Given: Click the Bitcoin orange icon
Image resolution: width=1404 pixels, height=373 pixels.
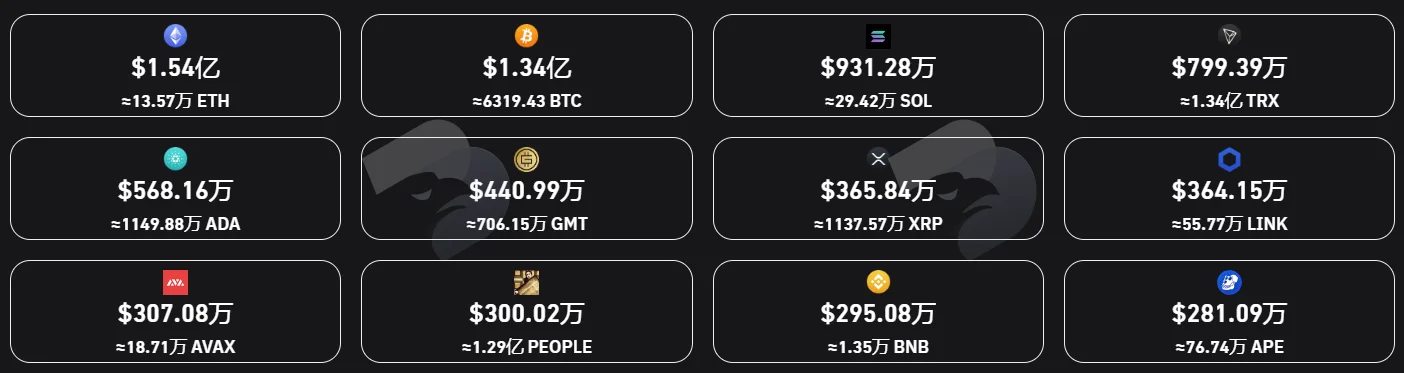Looking at the screenshot, I should [x=526, y=36].
